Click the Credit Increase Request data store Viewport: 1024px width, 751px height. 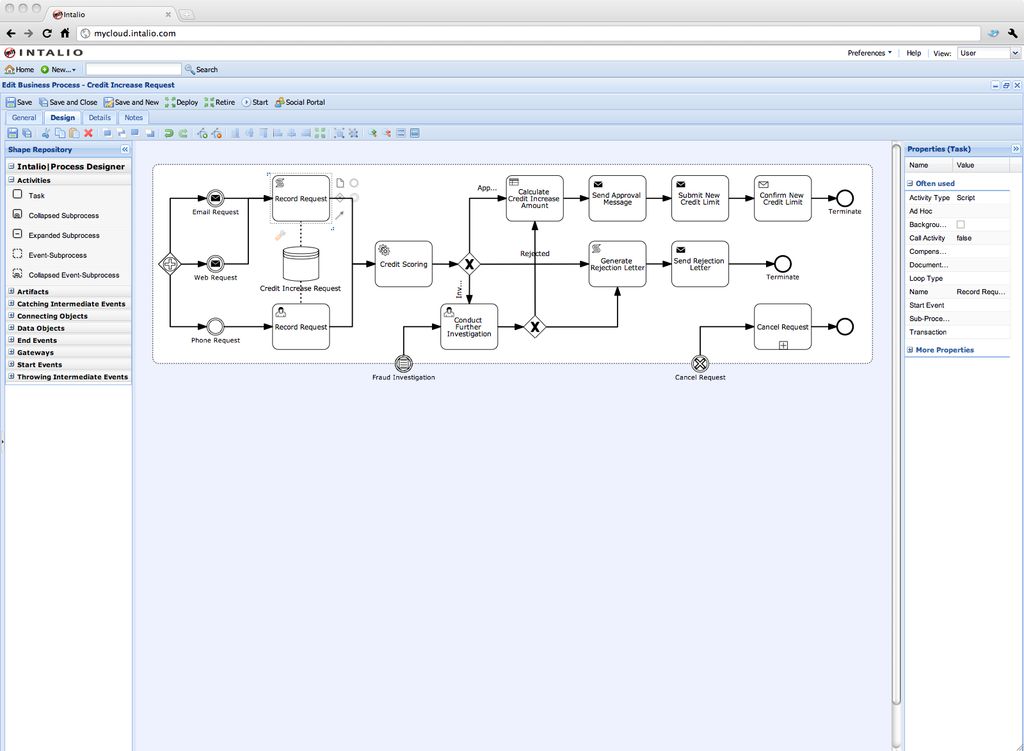[x=300, y=263]
